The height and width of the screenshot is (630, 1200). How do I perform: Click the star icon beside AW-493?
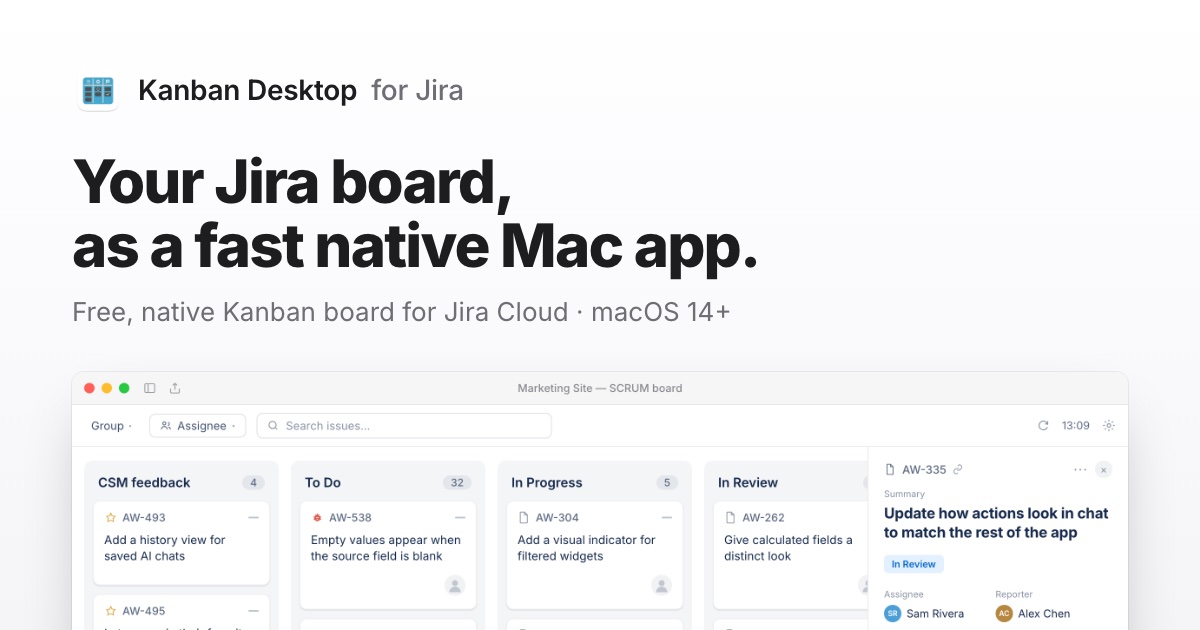click(x=111, y=518)
